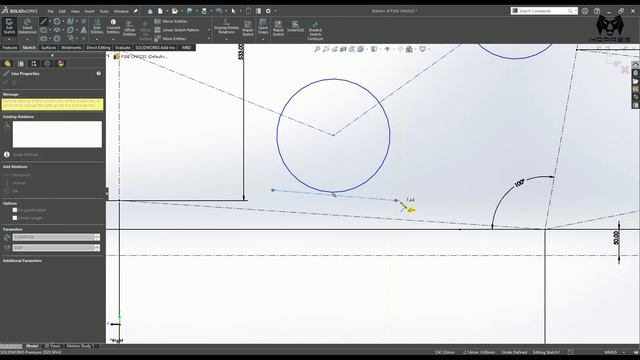The width and height of the screenshot is (640, 360).
Task: Select the Ellipse sketch tool
Action: tap(70, 30)
